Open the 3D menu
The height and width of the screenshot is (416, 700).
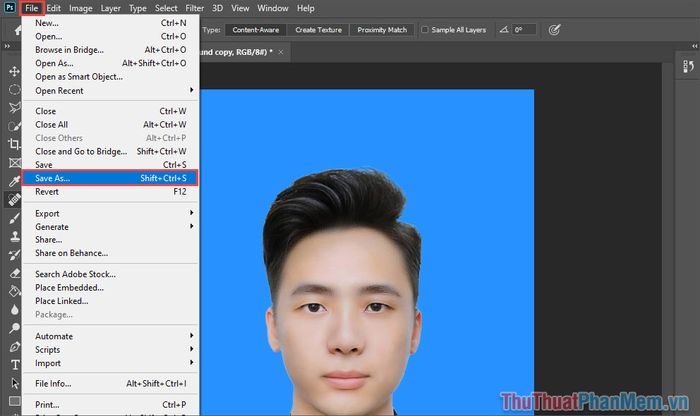pos(217,8)
